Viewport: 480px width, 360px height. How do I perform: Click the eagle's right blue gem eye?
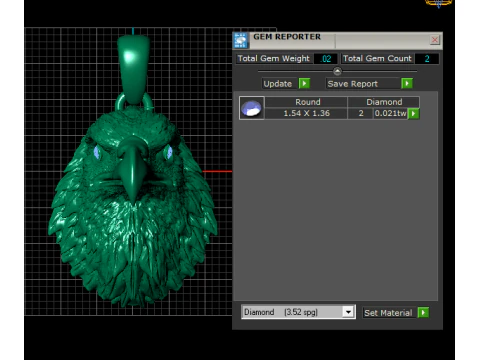click(x=169, y=153)
